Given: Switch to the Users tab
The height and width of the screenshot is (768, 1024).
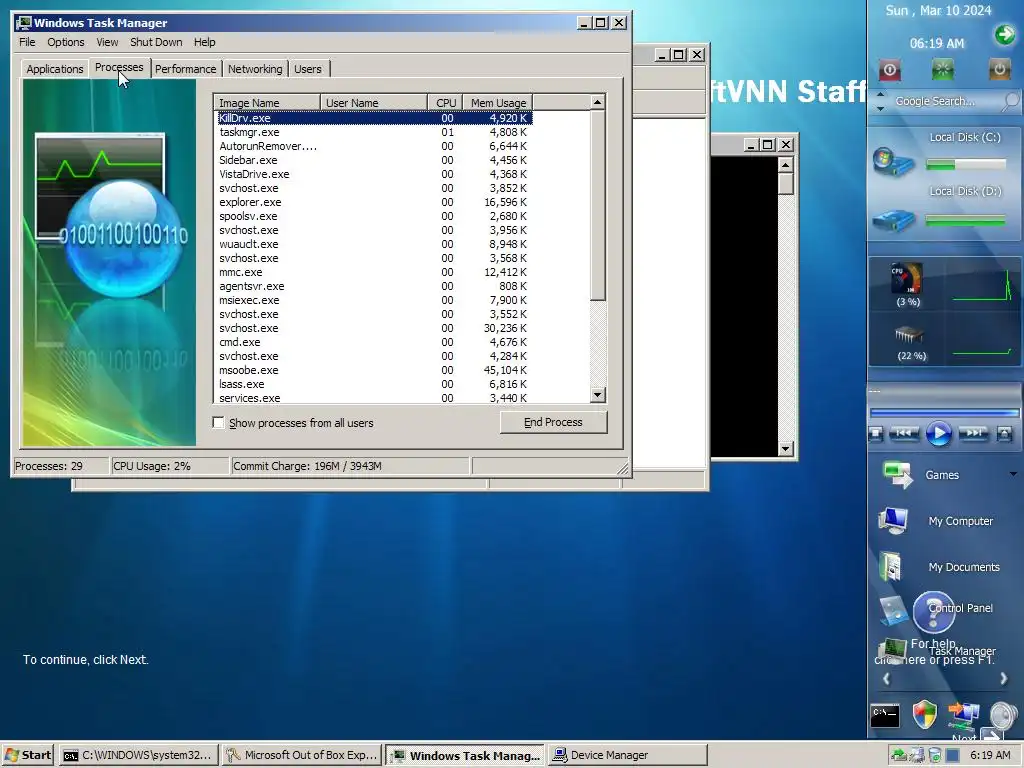Looking at the screenshot, I should (x=308, y=69).
